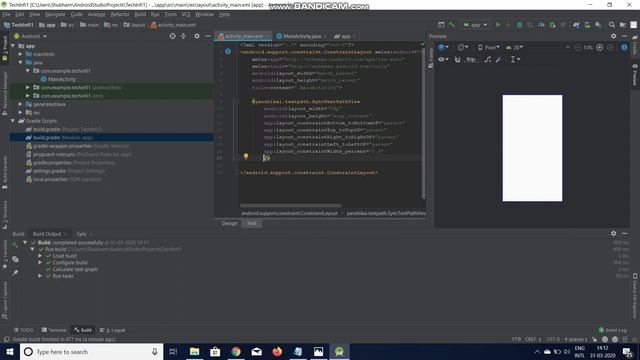Start debugging with the green bug icon
Image resolution: width=640 pixels, height=360 pixels.
point(519,25)
